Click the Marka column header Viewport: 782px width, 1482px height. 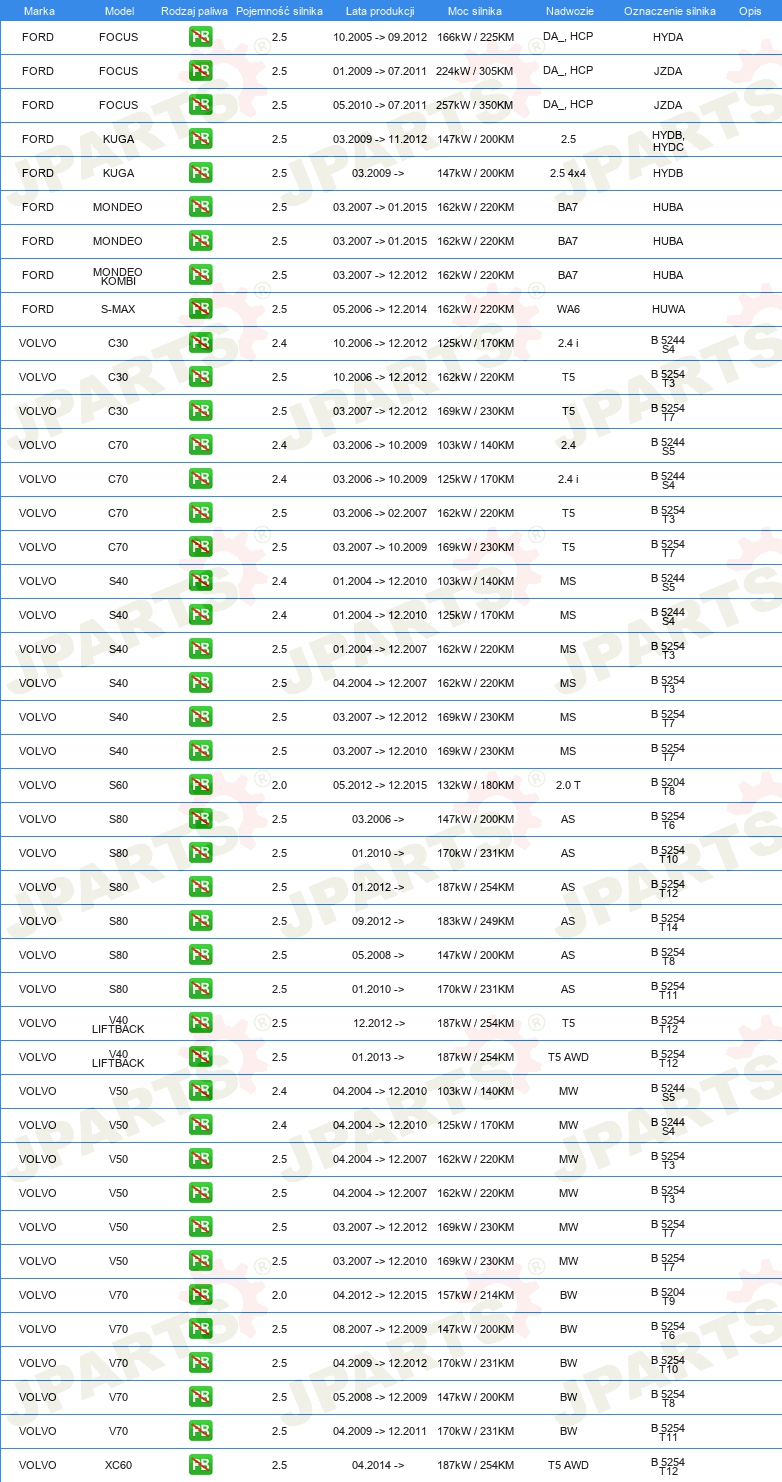coord(39,11)
